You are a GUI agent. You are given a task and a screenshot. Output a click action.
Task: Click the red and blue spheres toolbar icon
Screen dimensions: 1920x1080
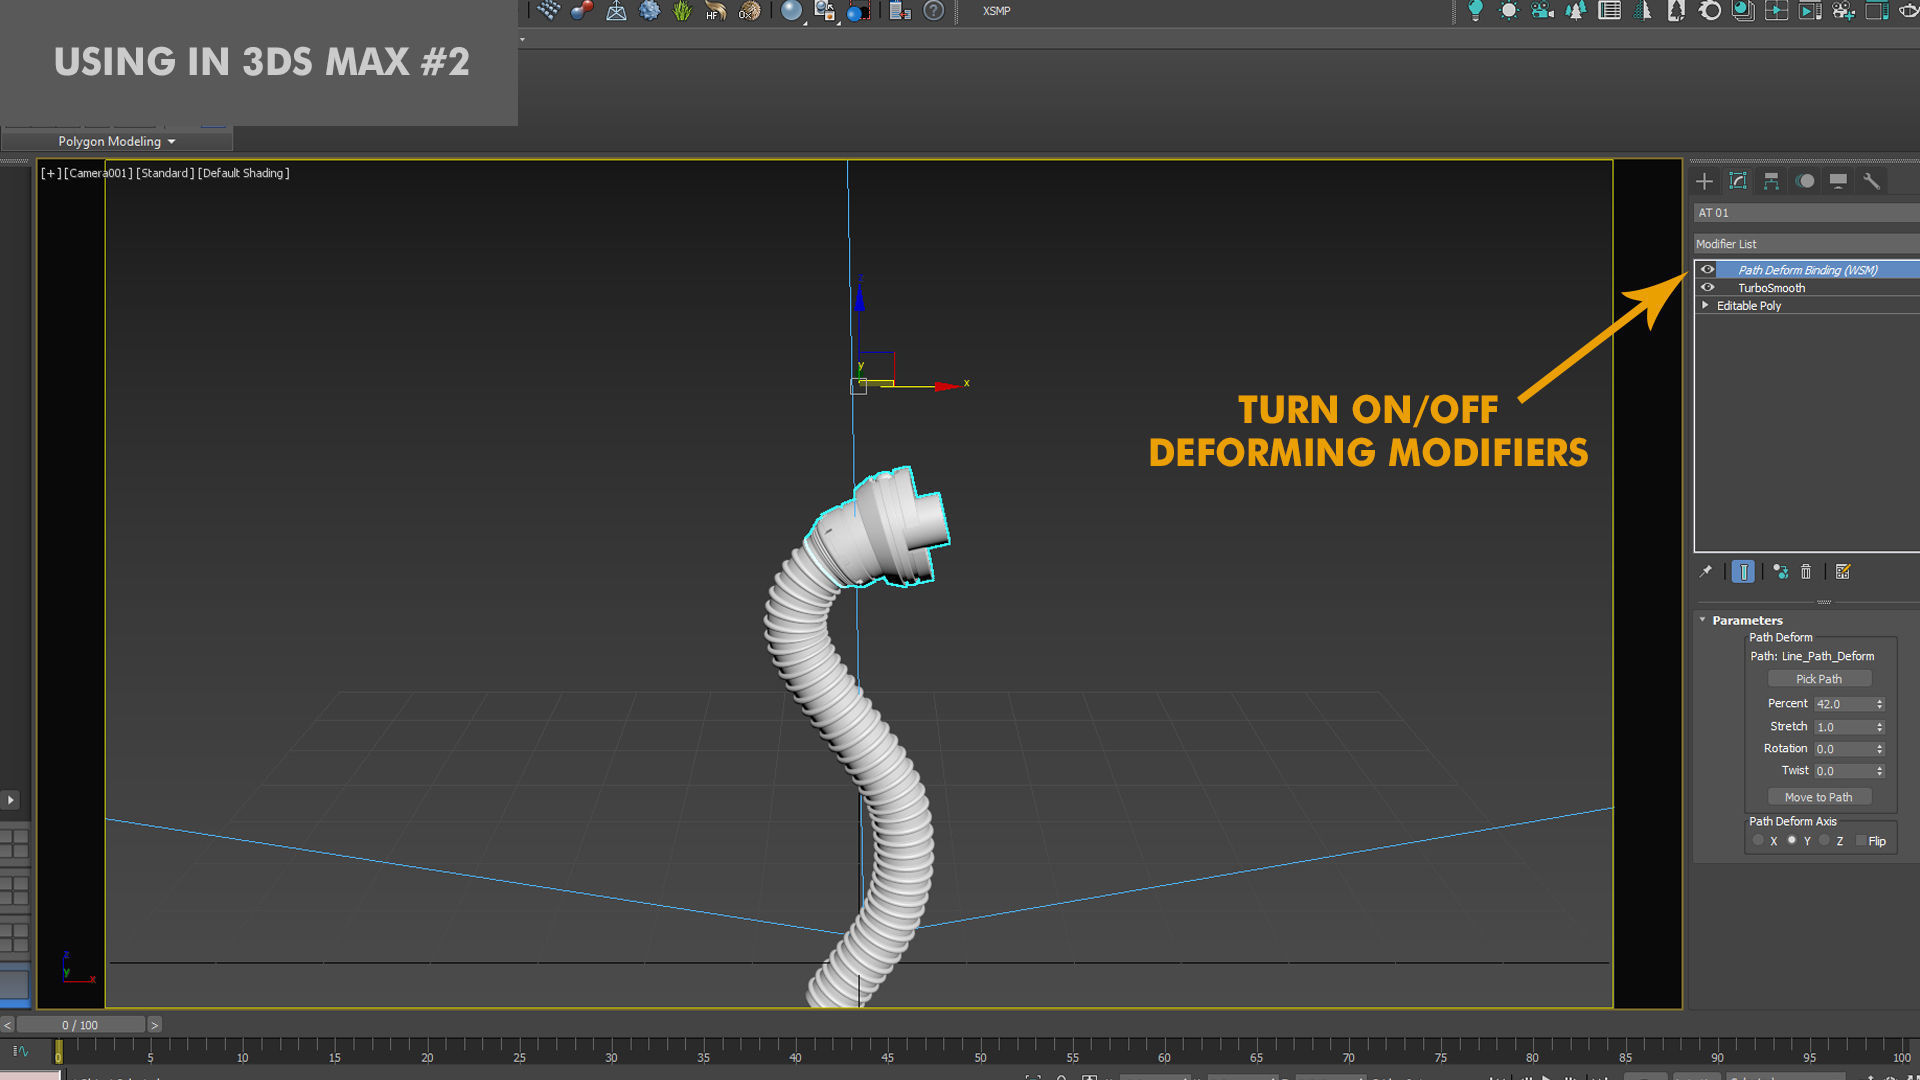pos(582,11)
